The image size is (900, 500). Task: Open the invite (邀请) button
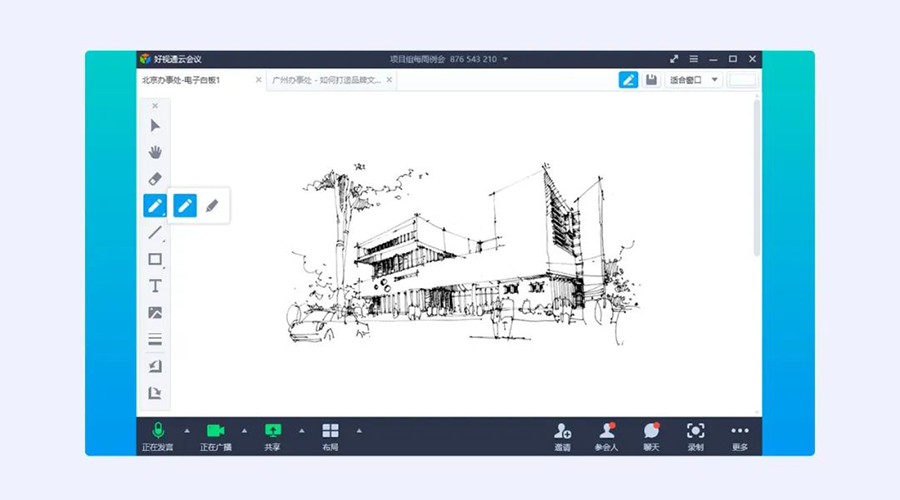563,436
